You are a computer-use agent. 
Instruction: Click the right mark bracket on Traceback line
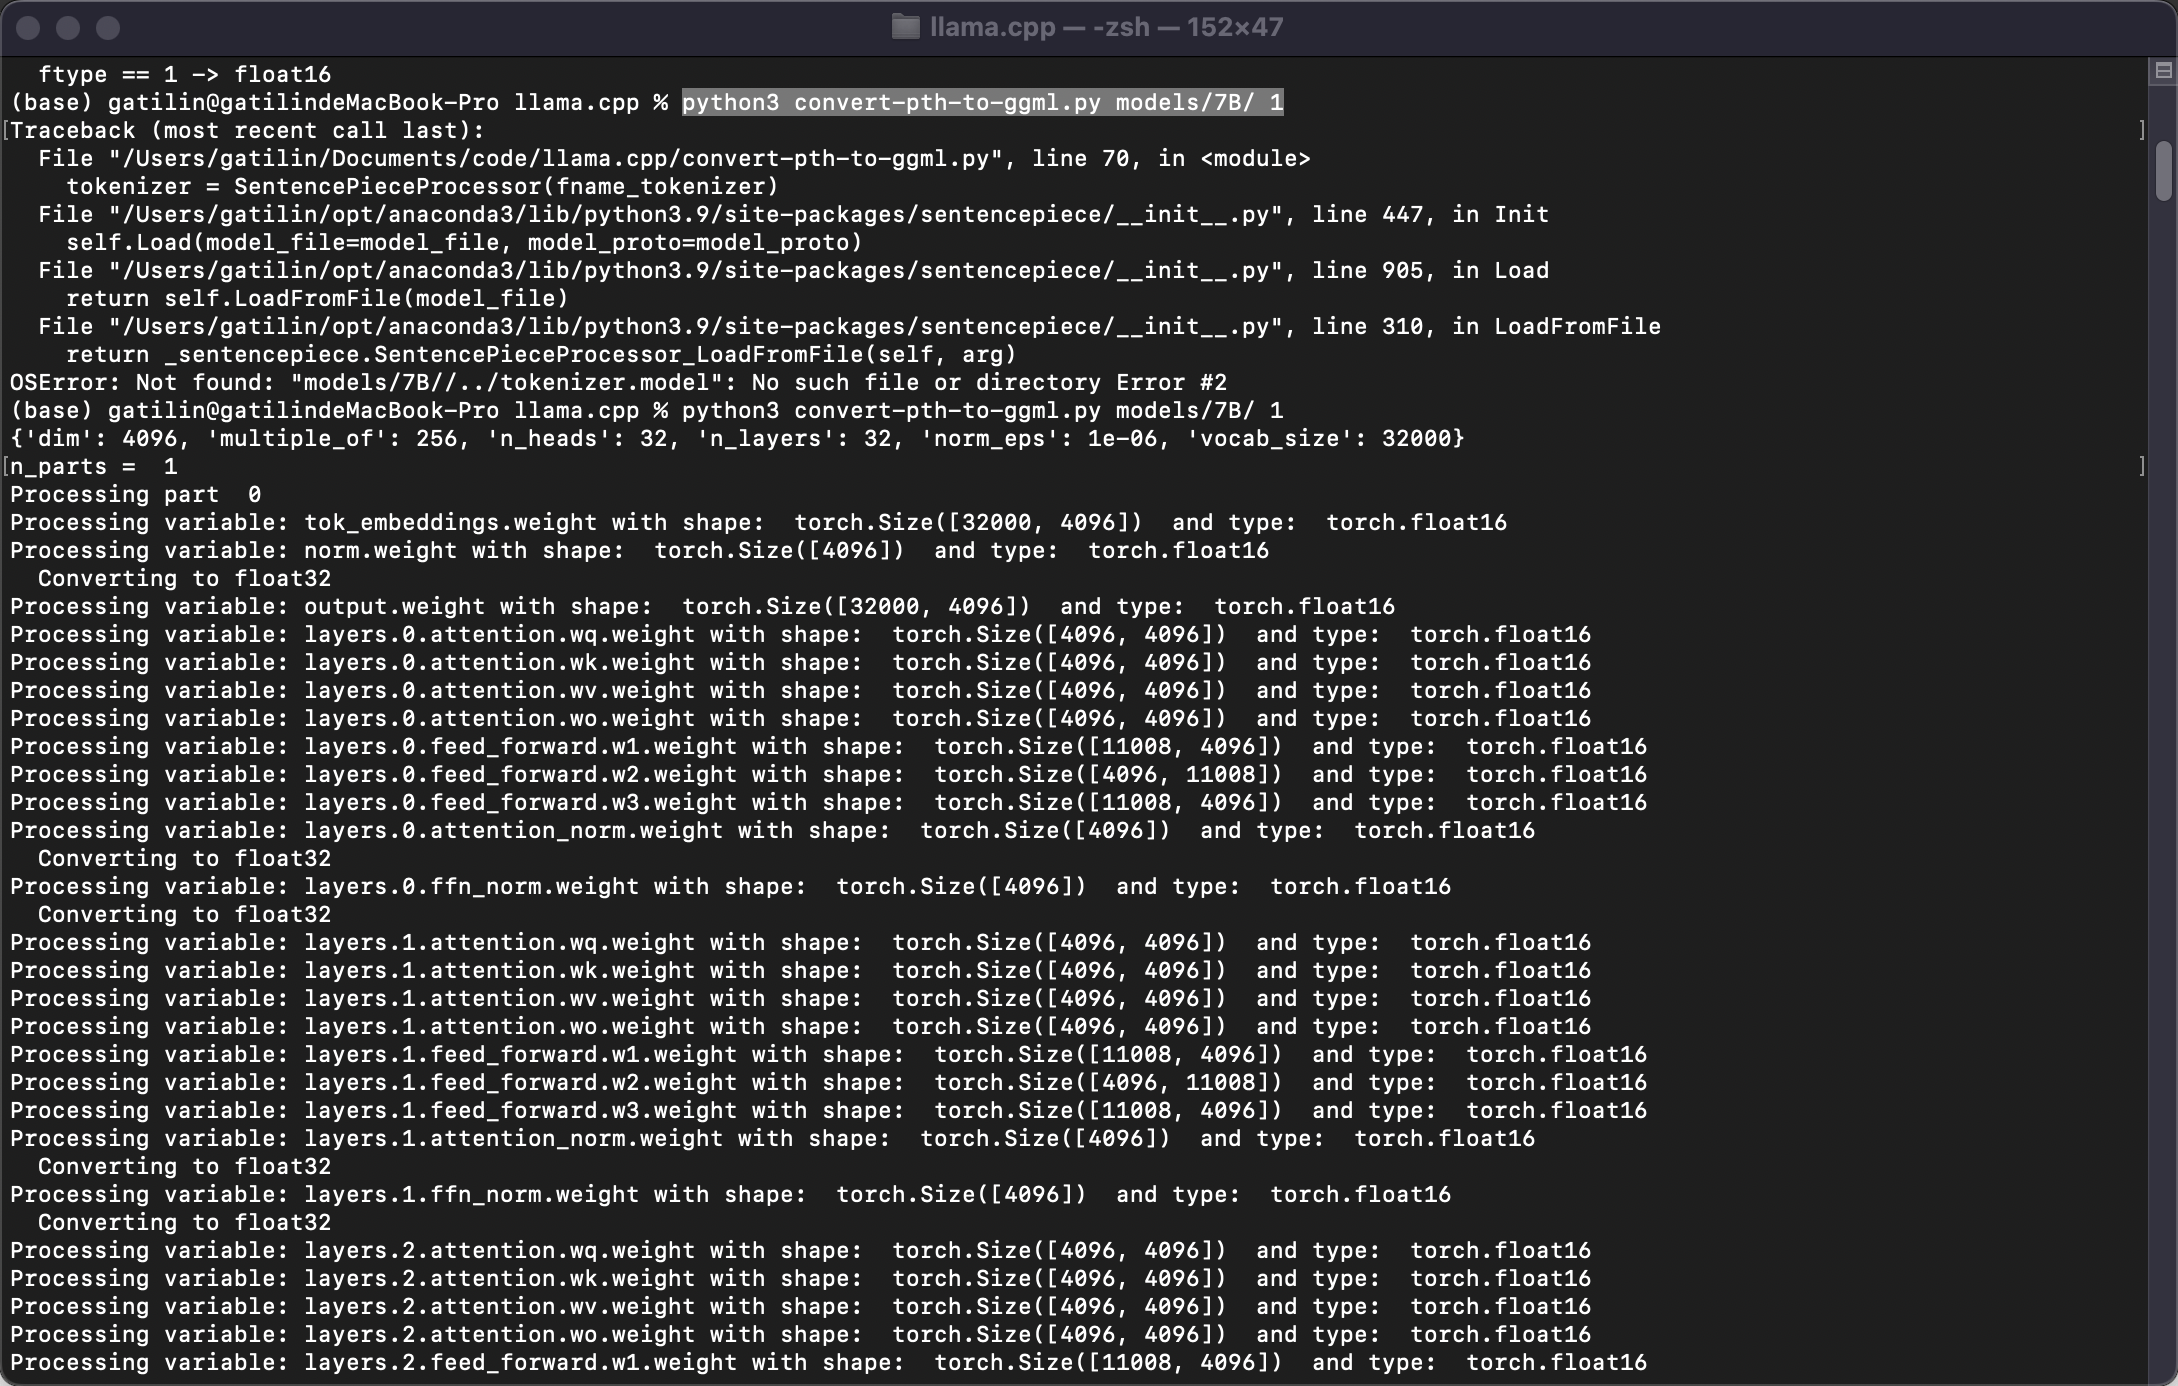click(2141, 131)
